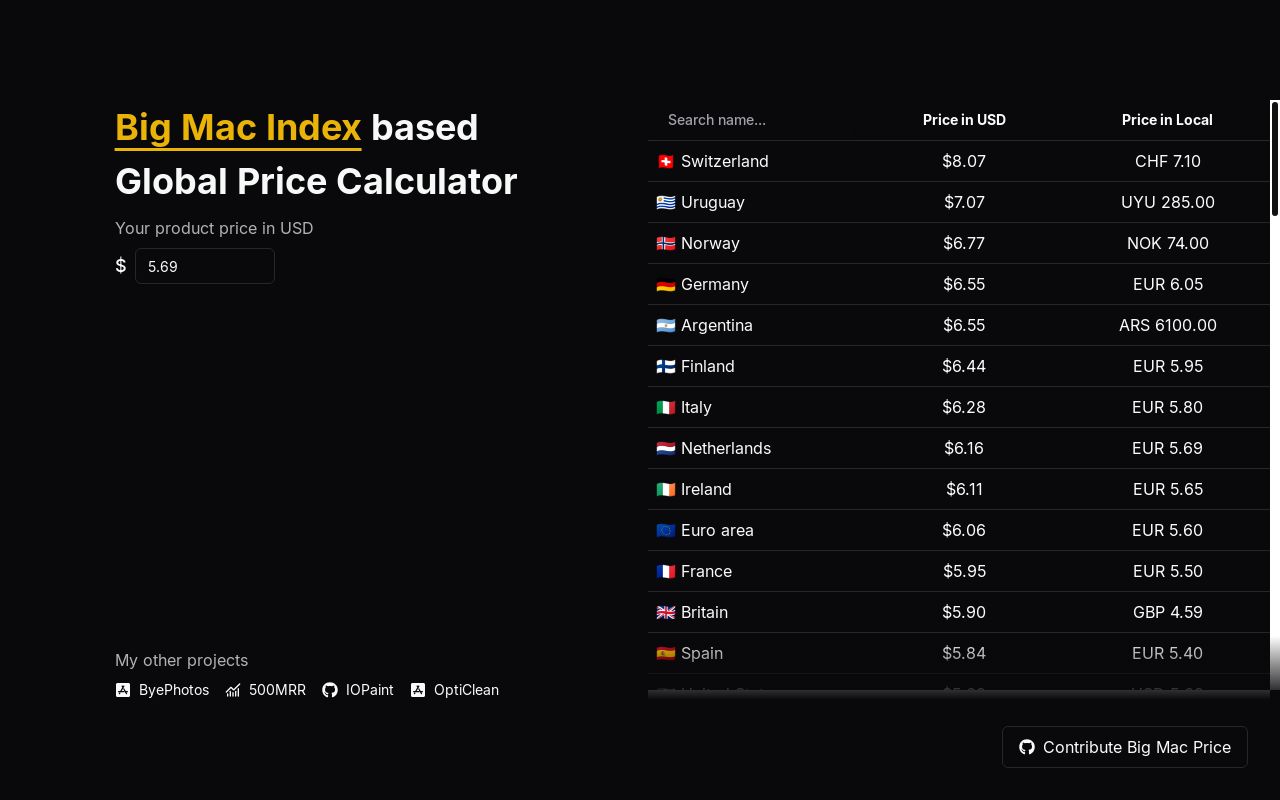This screenshot has width=1280, height=800.
Task: Click the GitHub icon in Contribute button
Action: [1027, 747]
